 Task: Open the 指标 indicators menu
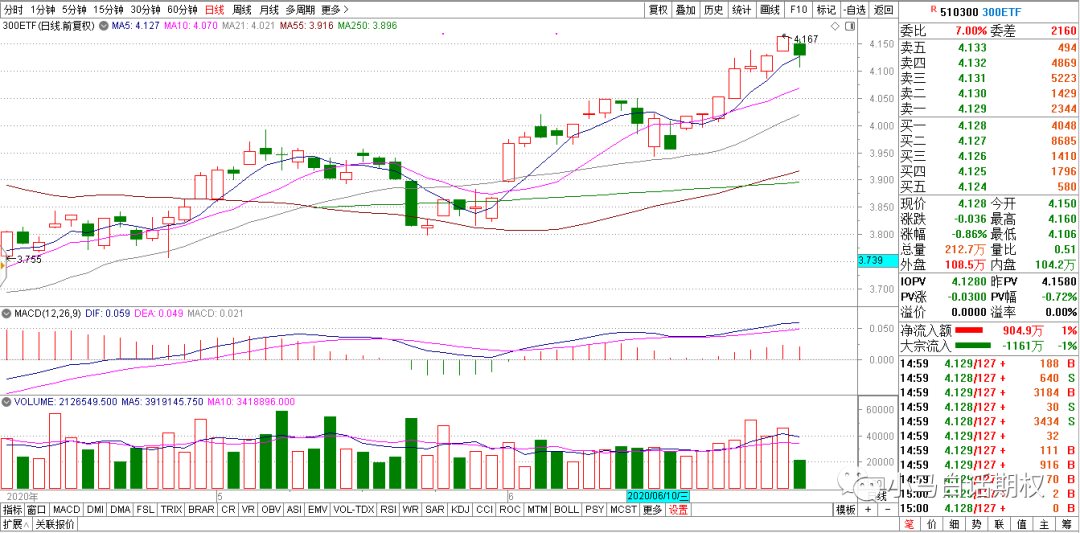pos(12,510)
